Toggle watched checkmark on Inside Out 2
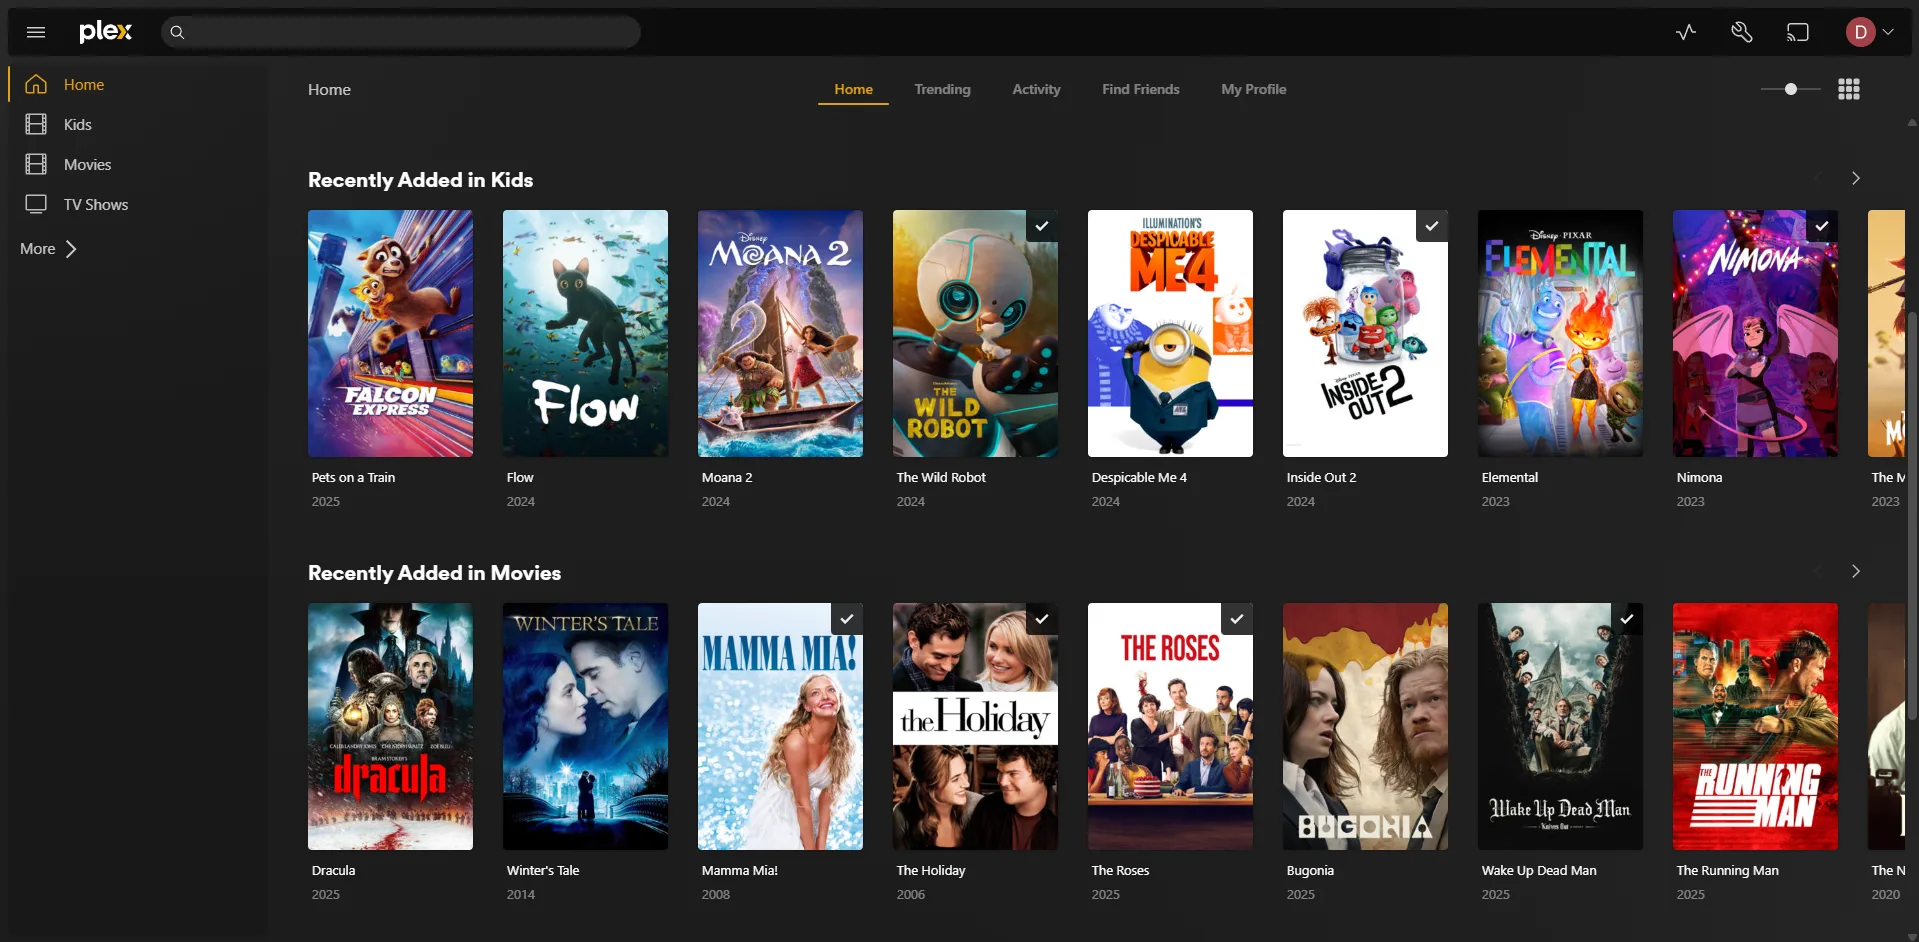The height and width of the screenshot is (942, 1919). coord(1432,226)
